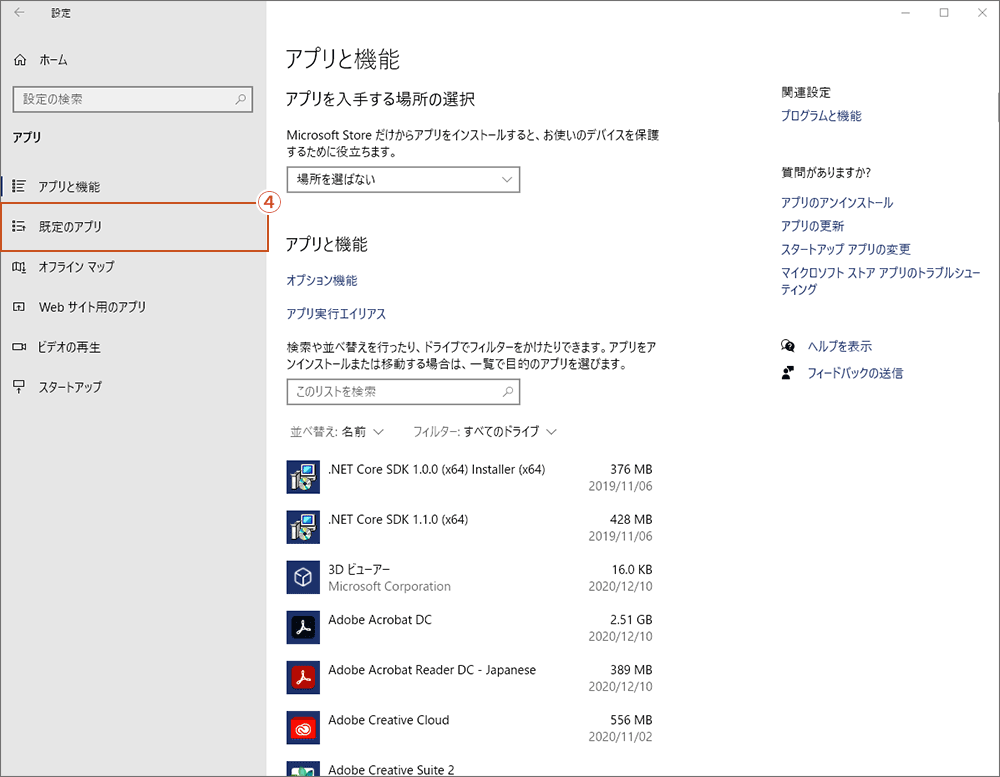Click the Home house icon

tap(20, 60)
